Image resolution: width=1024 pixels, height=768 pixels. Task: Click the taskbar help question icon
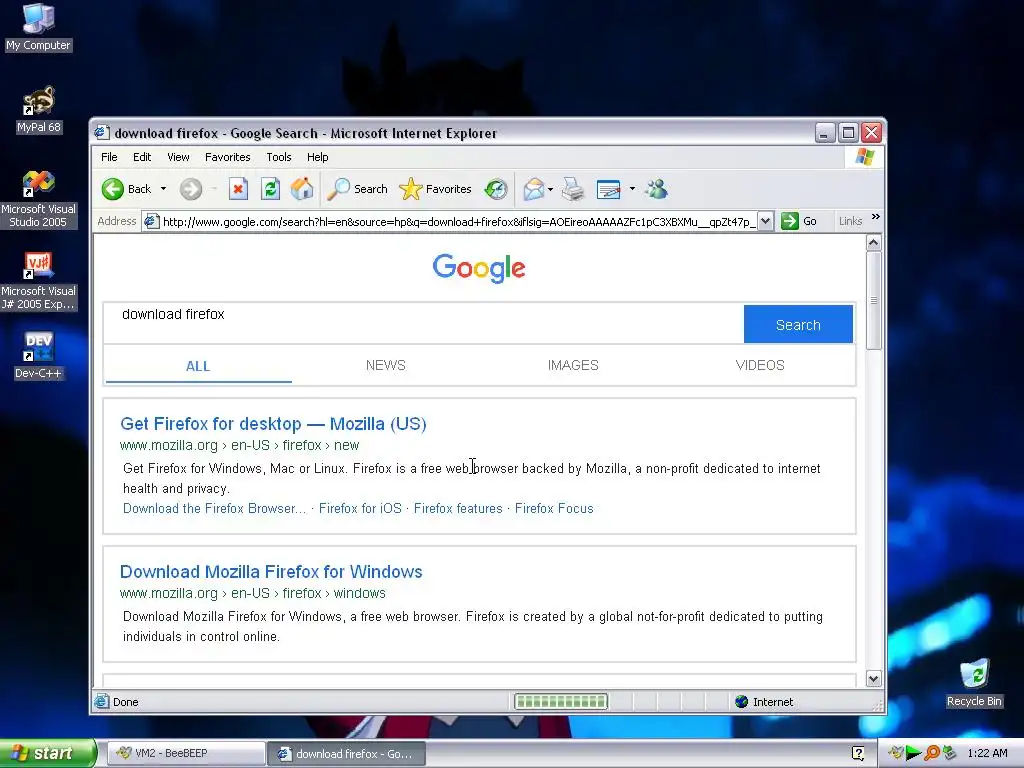pos(858,754)
